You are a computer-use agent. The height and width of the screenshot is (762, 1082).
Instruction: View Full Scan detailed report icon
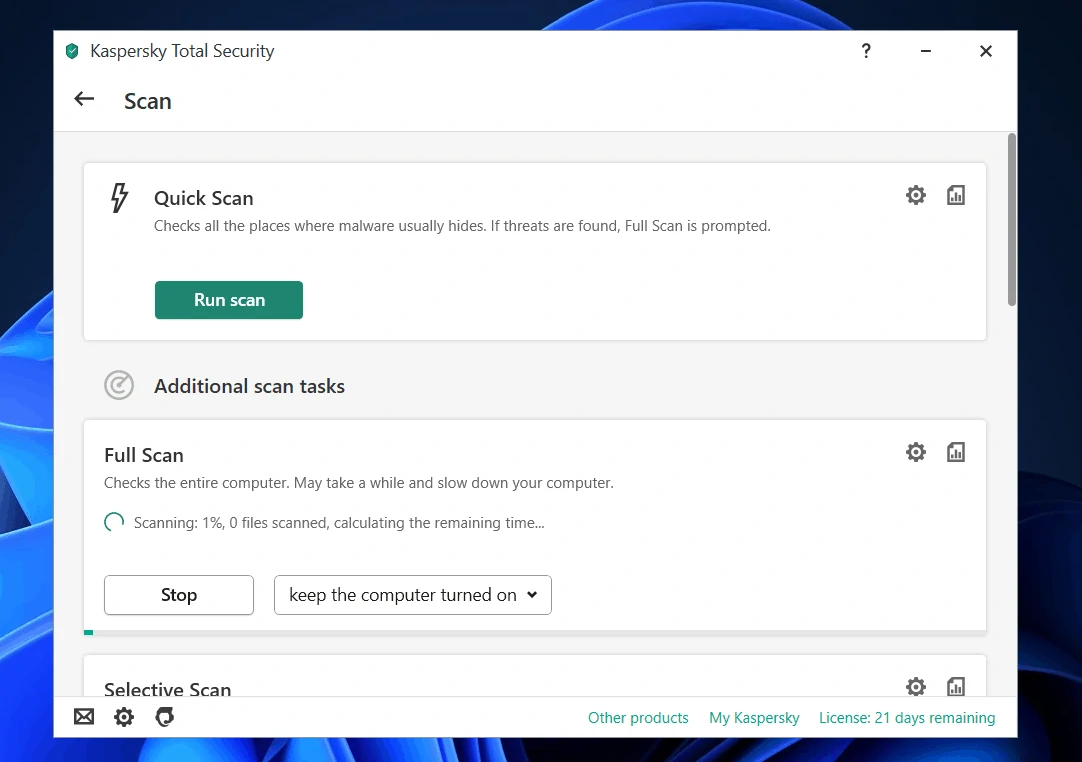[x=956, y=453]
